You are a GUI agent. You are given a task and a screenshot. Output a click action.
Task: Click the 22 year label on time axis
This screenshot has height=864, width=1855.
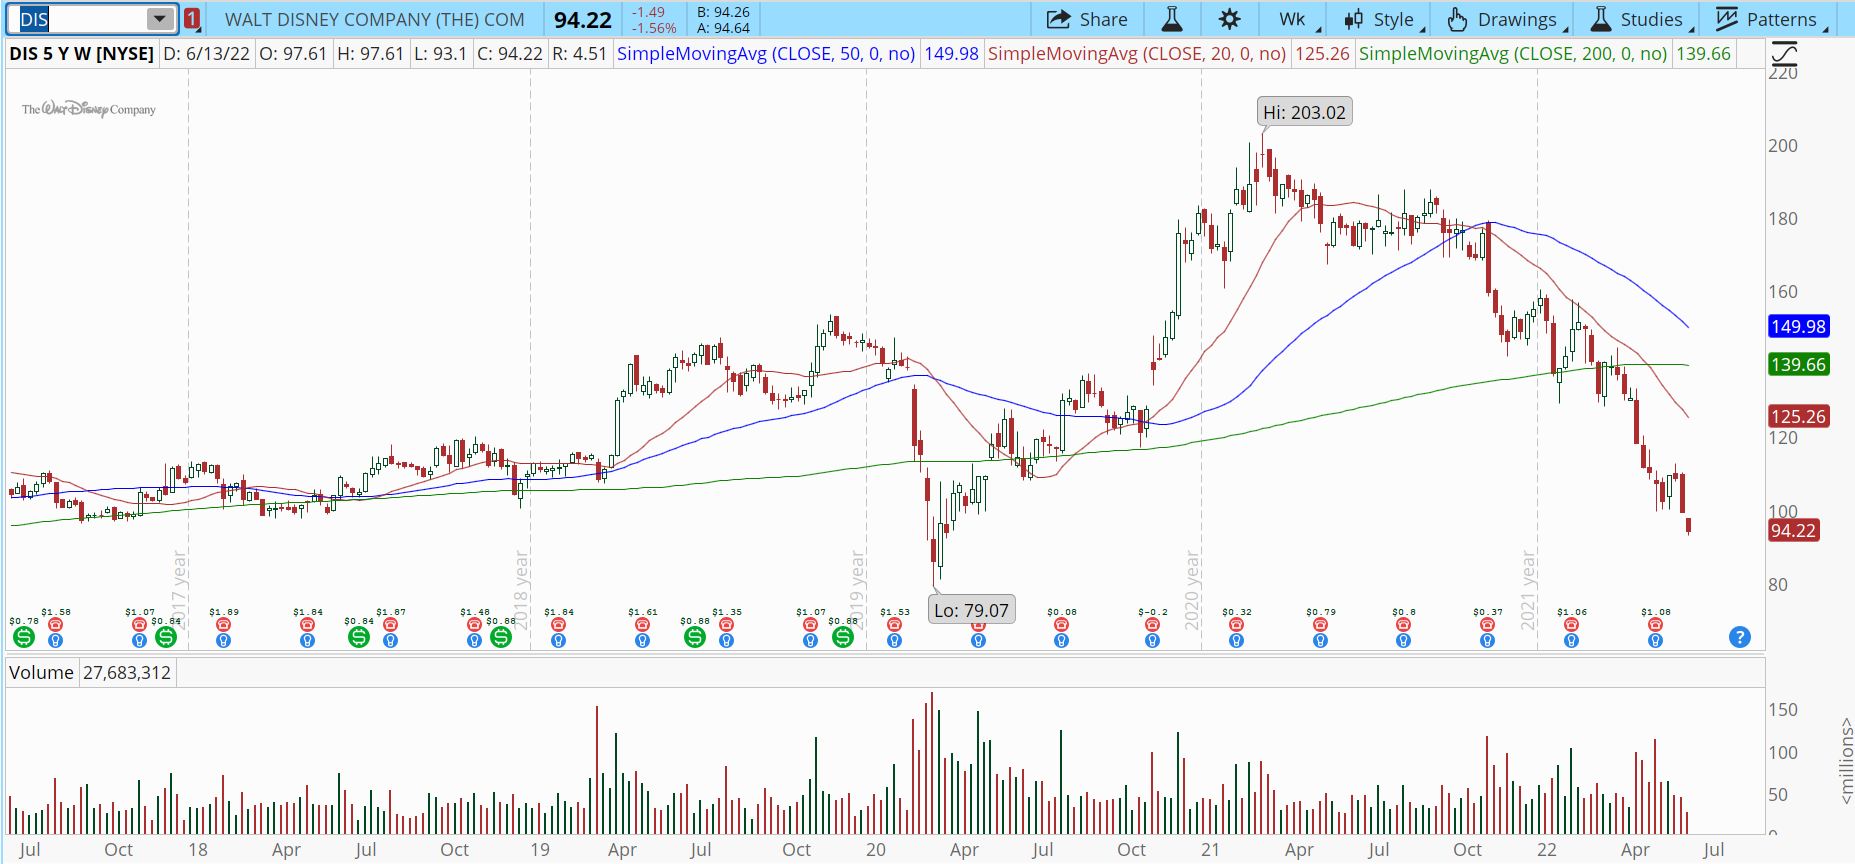[1547, 850]
